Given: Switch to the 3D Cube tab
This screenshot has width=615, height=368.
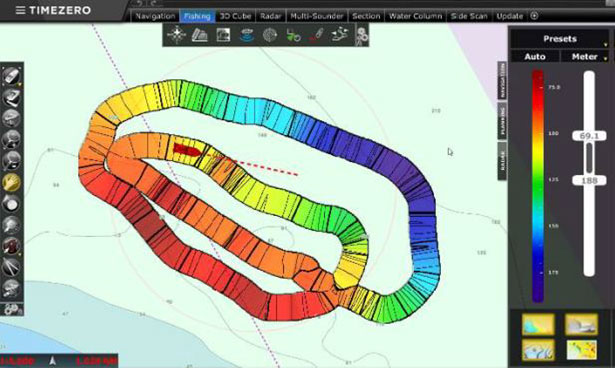Looking at the screenshot, I should [x=235, y=16].
